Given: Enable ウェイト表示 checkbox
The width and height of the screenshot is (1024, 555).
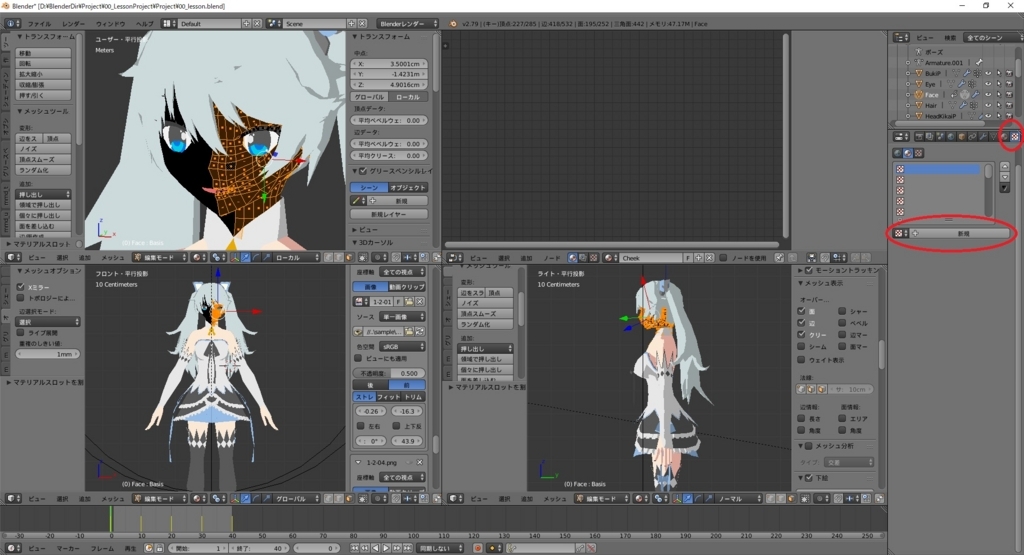Looking at the screenshot, I should tap(801, 360).
